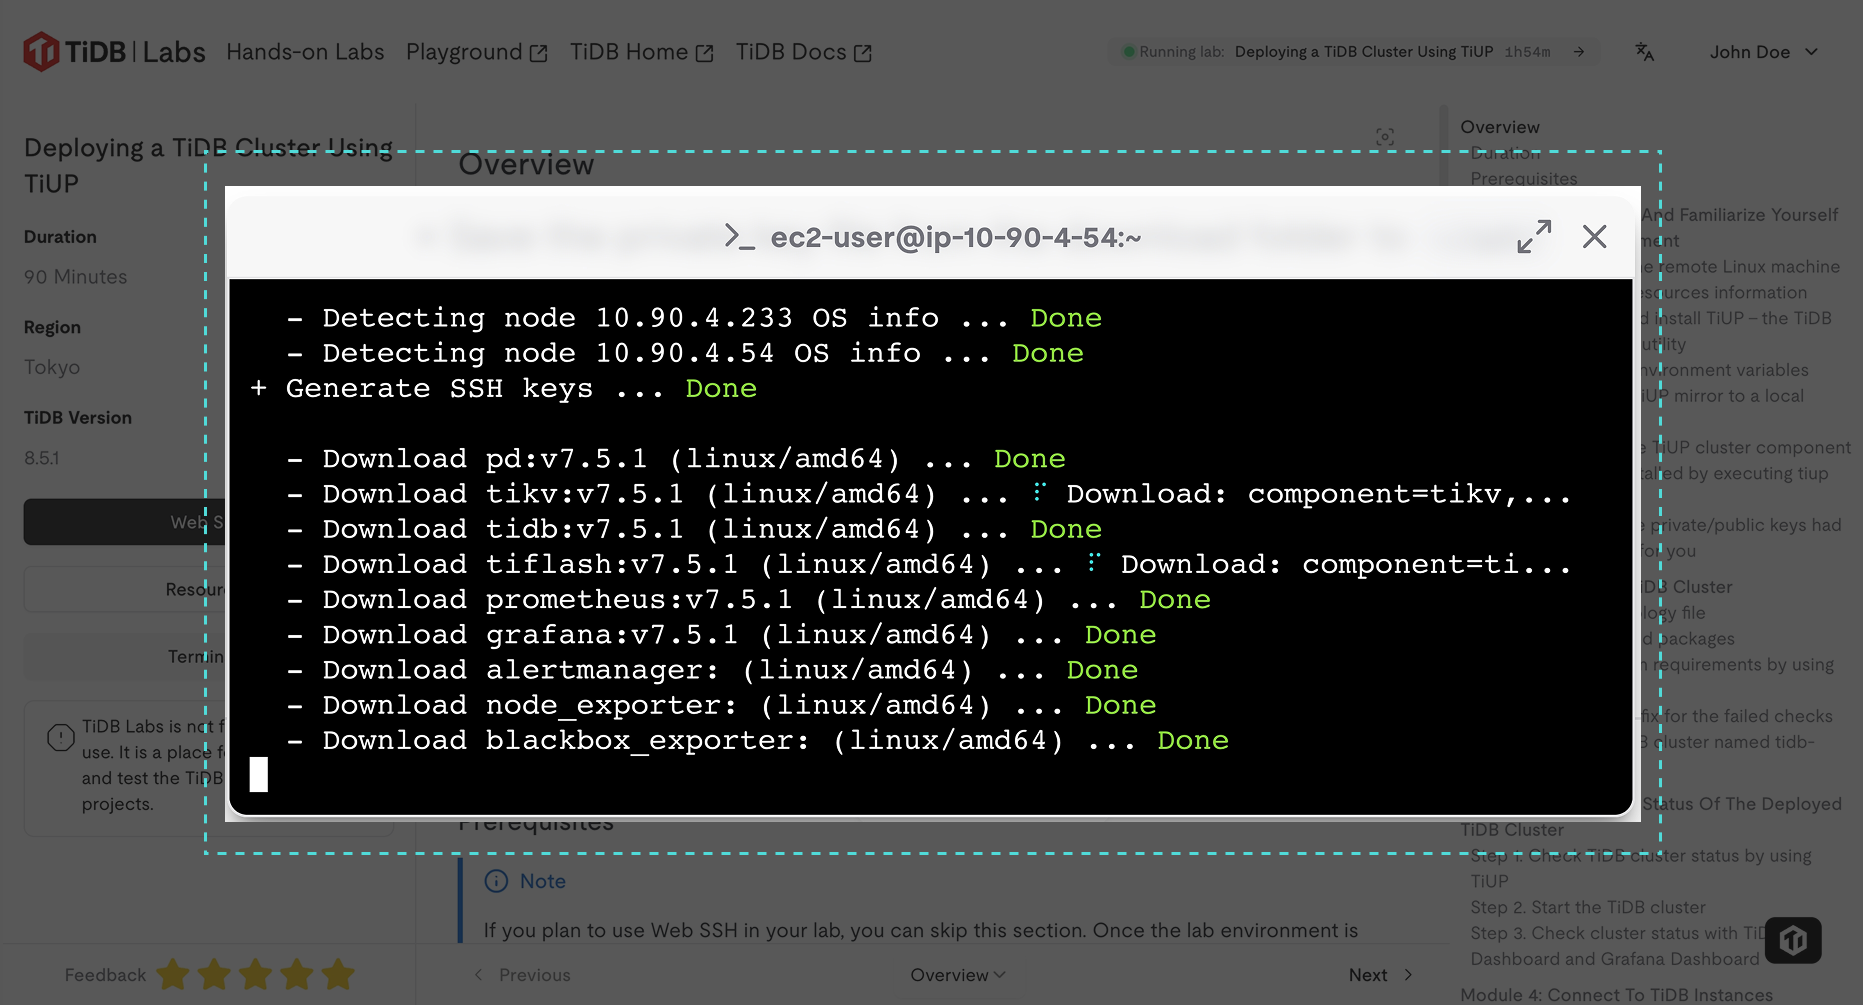
Task: Select the Hands-on Labs navigation item
Action: pyautogui.click(x=305, y=51)
